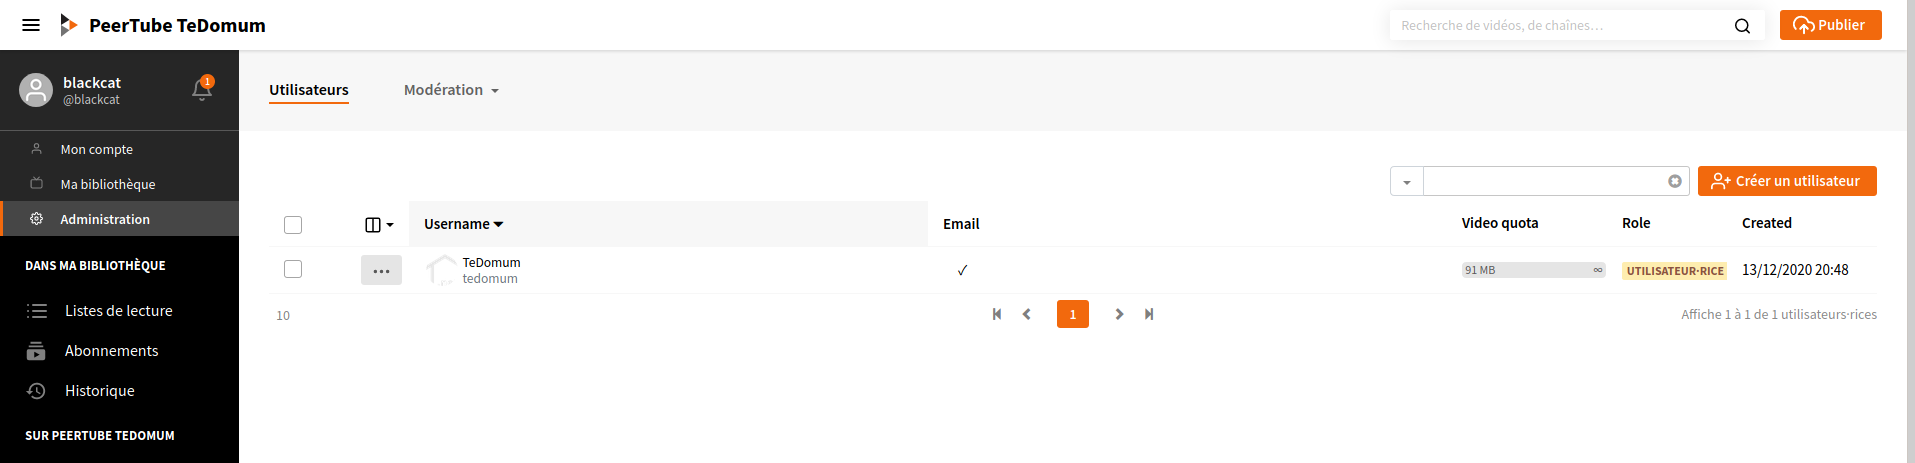Open the notifications bell
The image size is (1915, 463).
point(202,90)
